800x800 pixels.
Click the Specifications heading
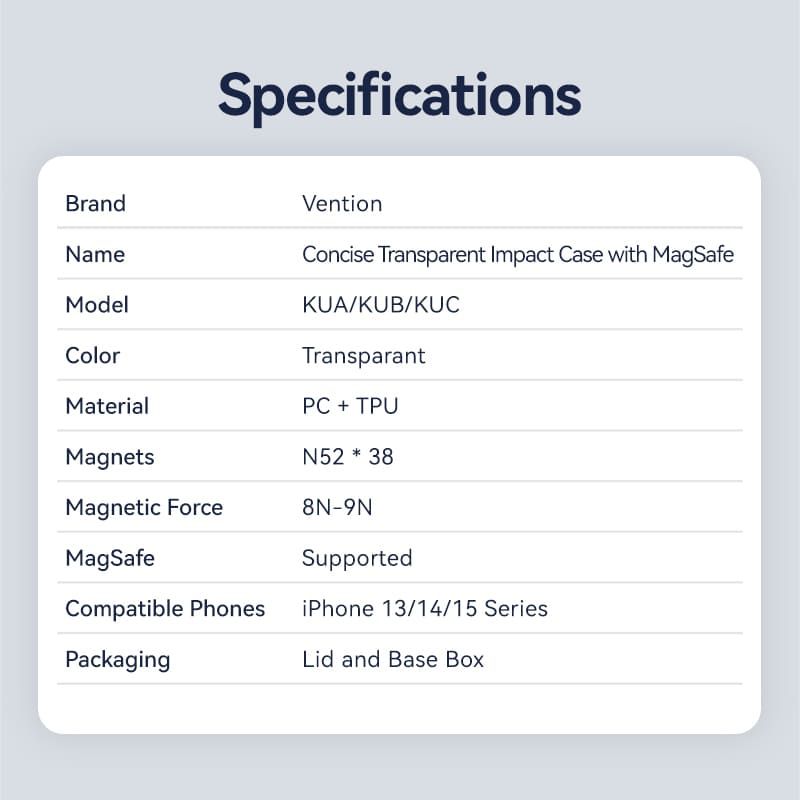[399, 97]
